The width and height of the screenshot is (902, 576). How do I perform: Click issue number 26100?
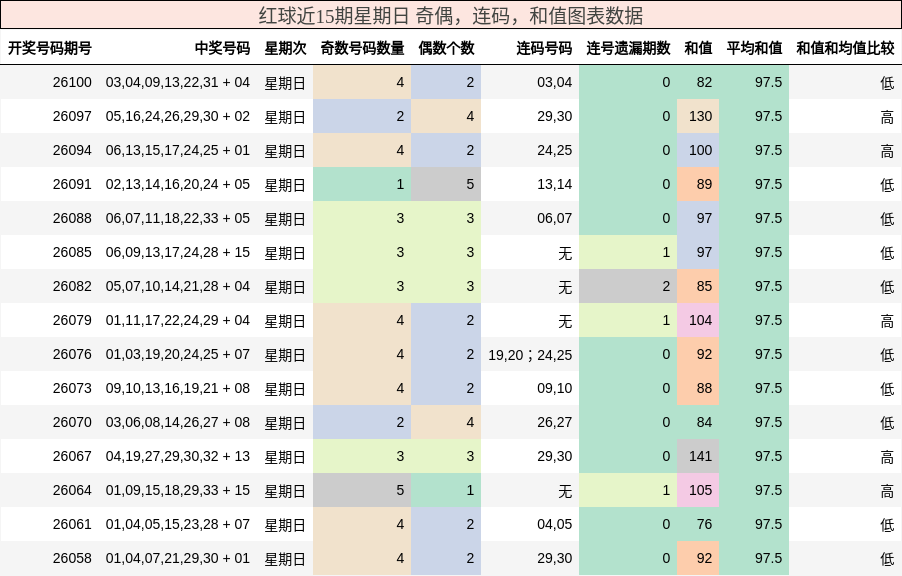click(72, 82)
